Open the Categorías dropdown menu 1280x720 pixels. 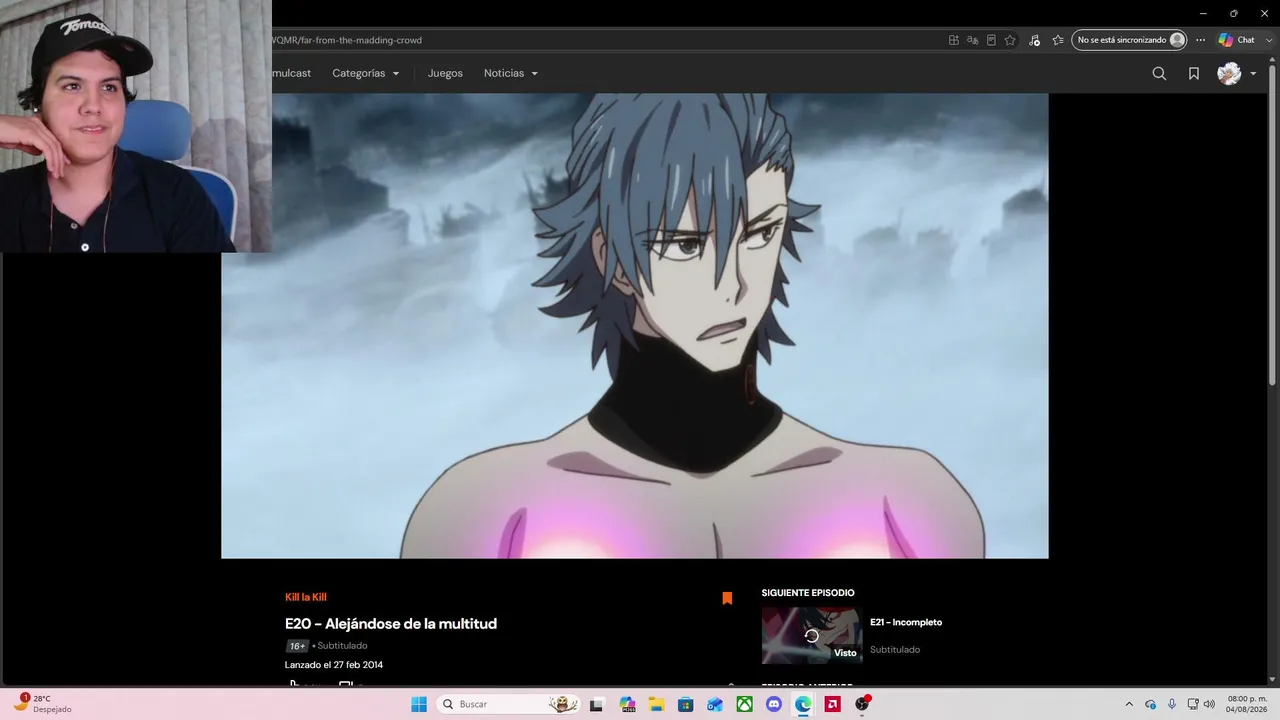point(366,73)
